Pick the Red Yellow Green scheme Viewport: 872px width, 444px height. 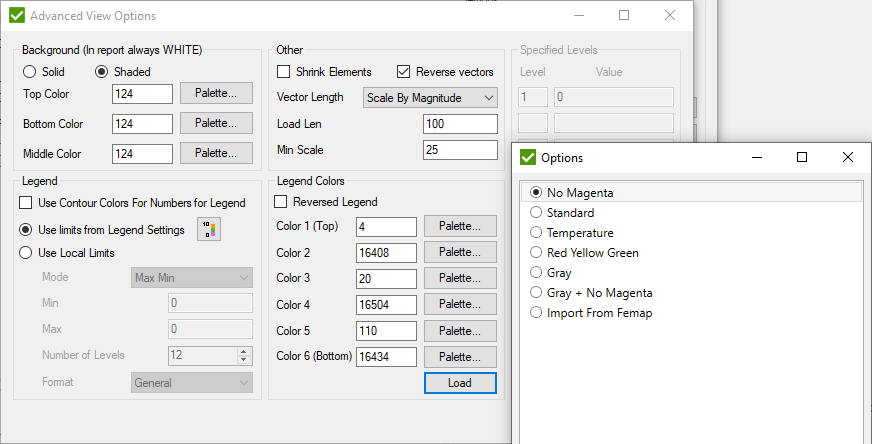click(536, 253)
